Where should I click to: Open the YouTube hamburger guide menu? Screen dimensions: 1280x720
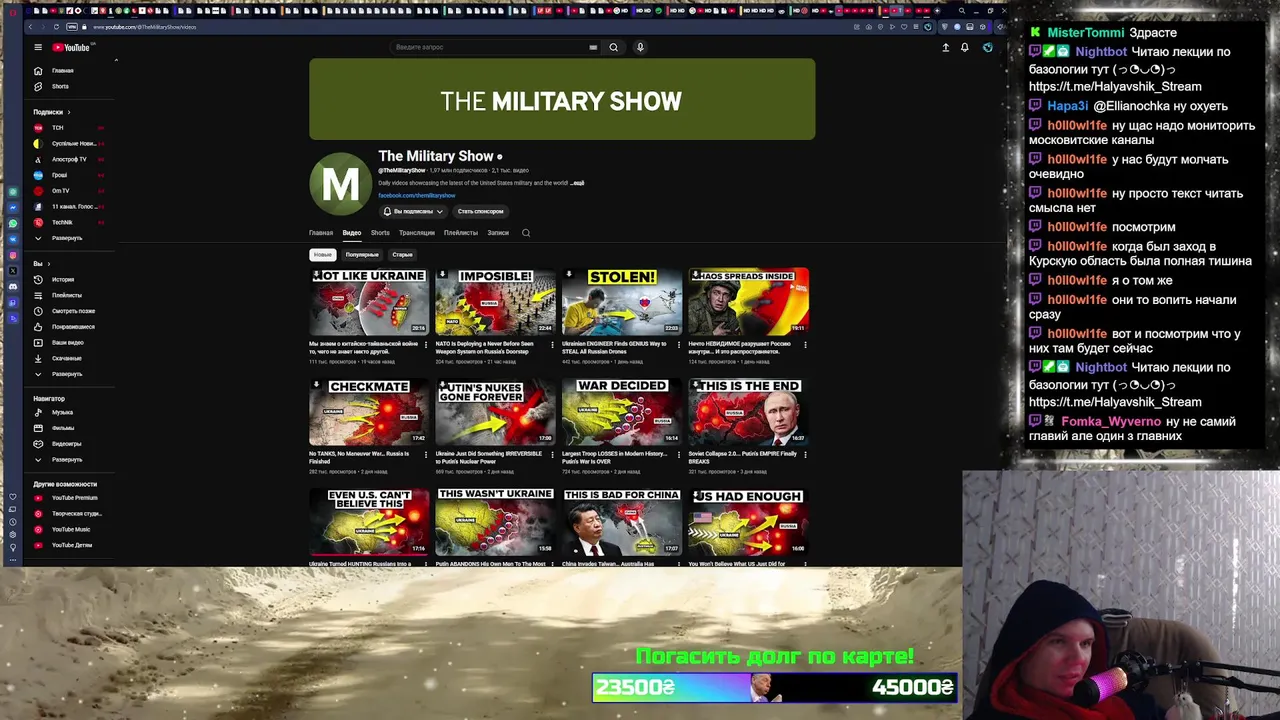(38, 47)
